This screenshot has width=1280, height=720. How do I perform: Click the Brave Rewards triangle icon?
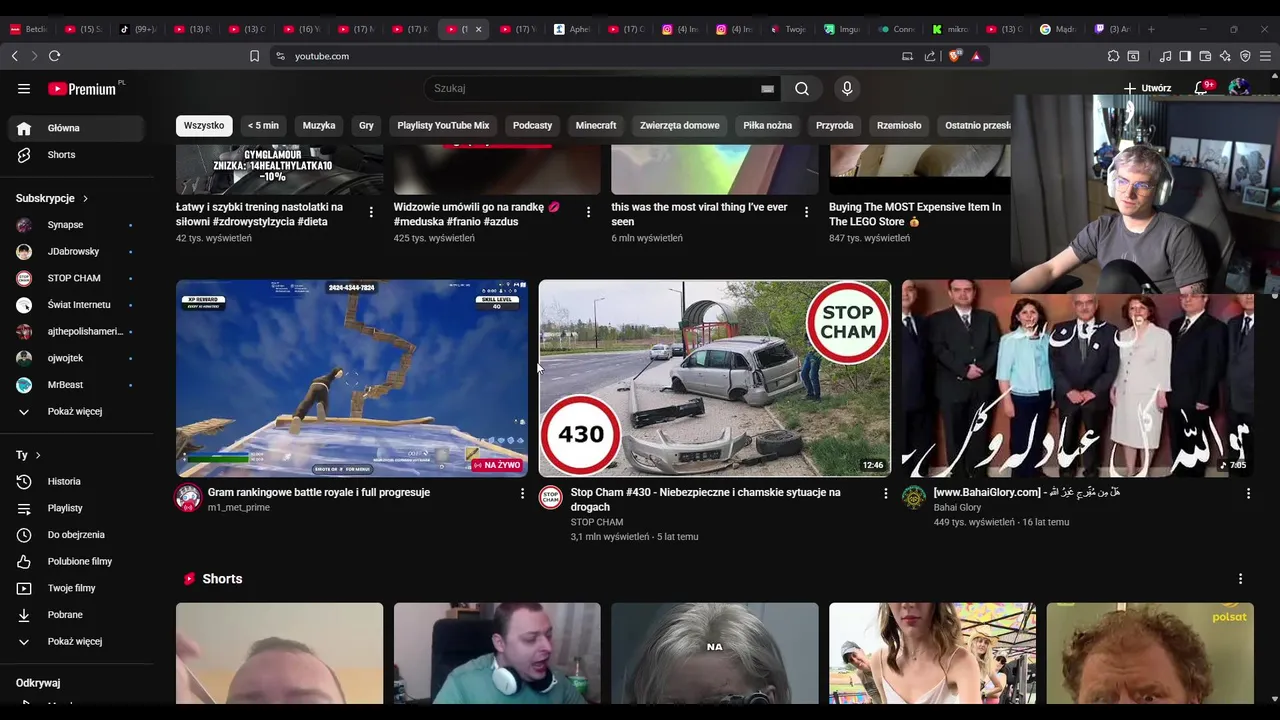976,56
